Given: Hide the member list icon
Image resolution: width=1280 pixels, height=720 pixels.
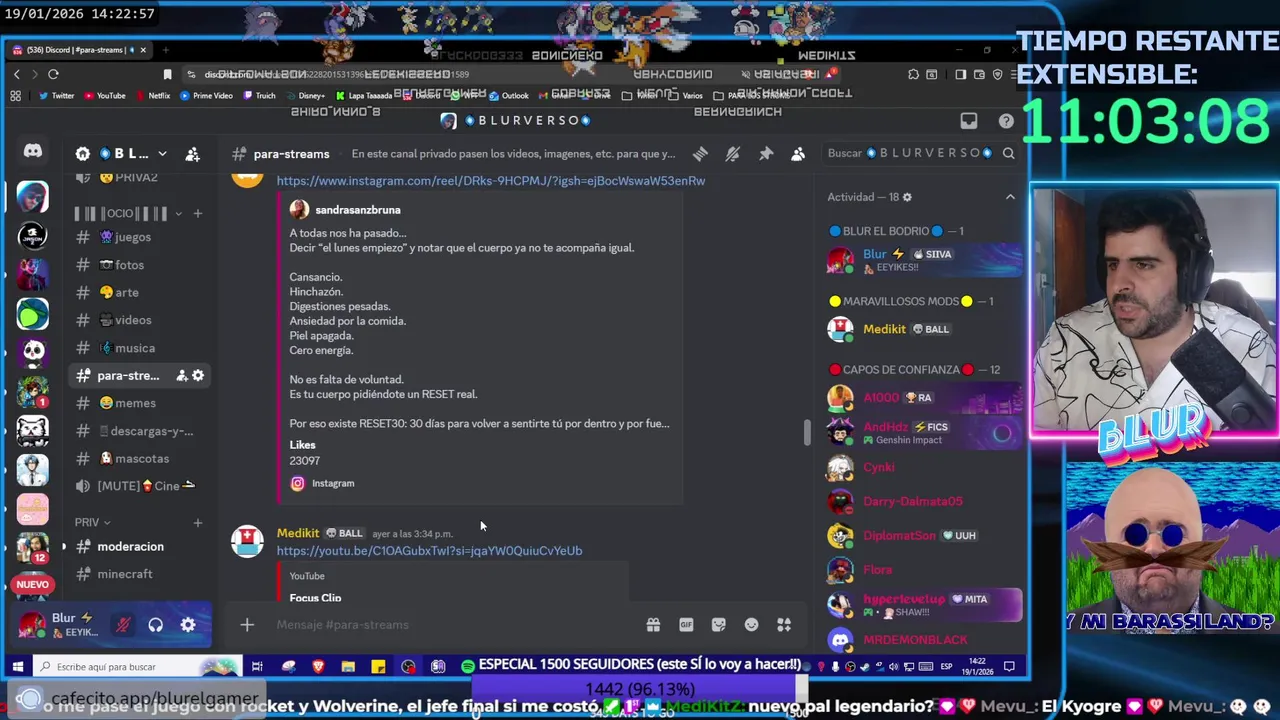Looking at the screenshot, I should tap(798, 154).
